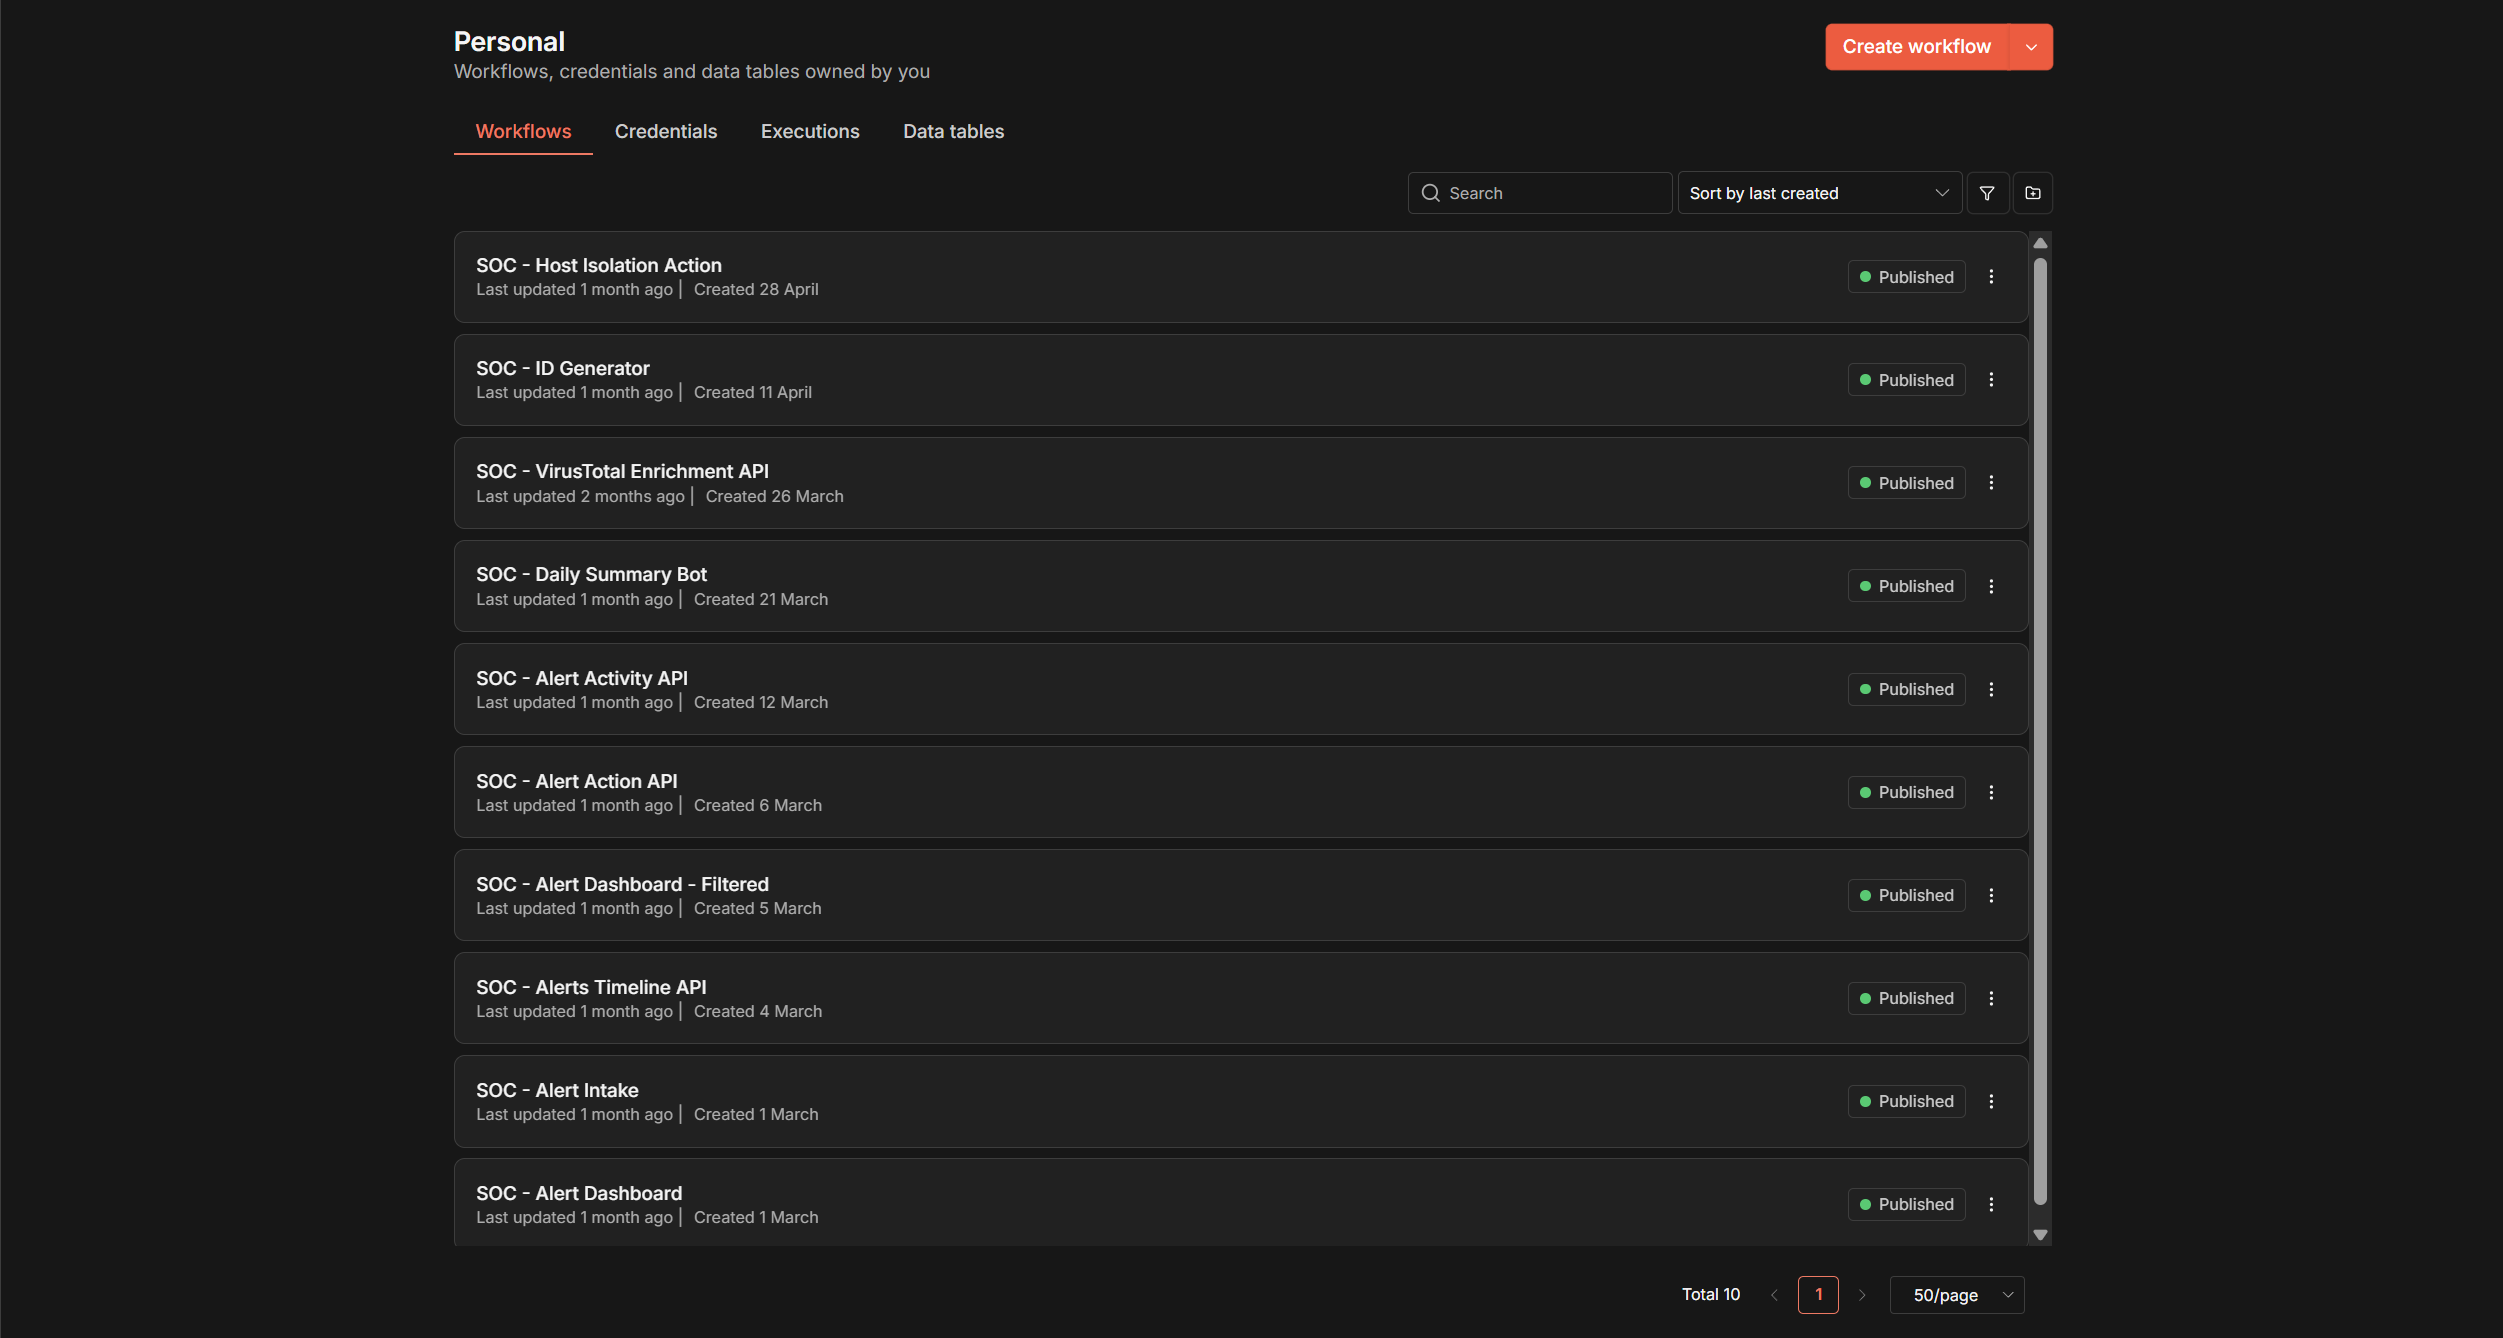Open SOC - Host Isolation Action workflow

coord(1241,277)
